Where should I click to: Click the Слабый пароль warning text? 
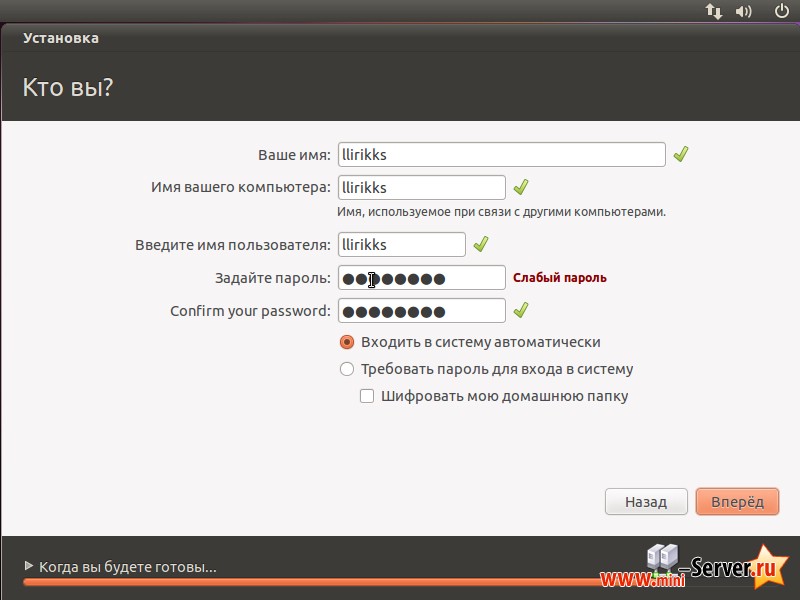click(559, 277)
